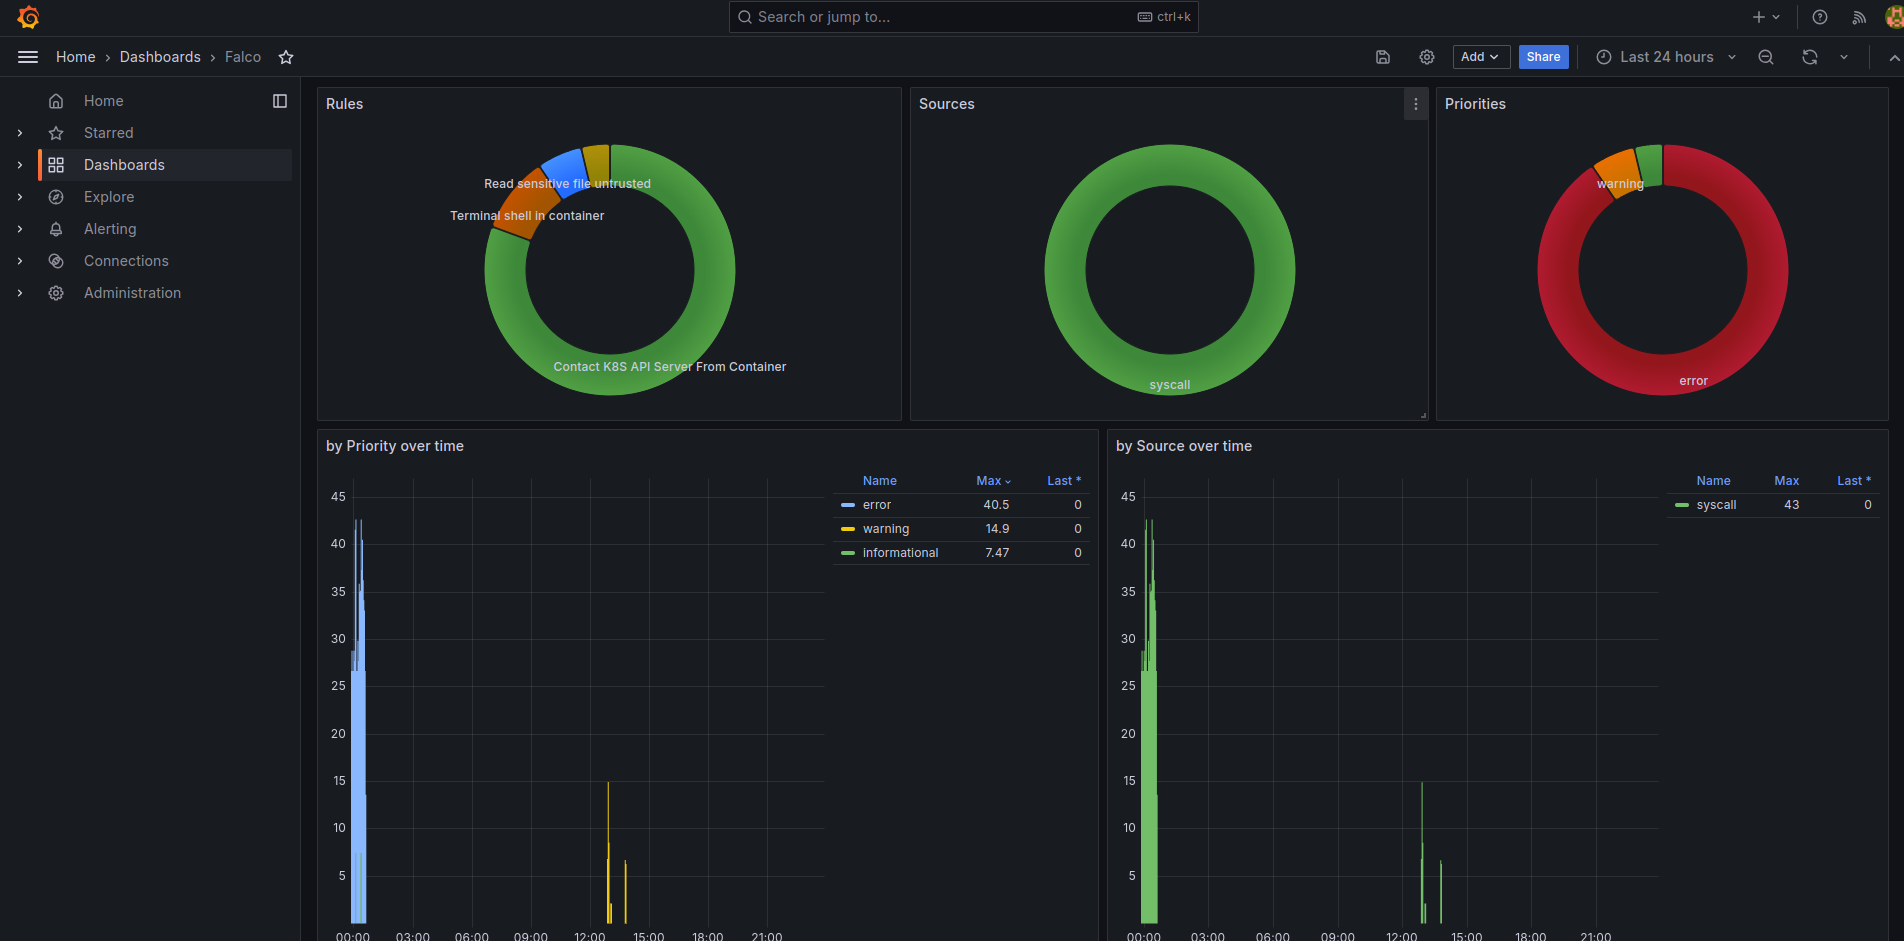Collapse the top toolbar with chevron
The image size is (1904, 941).
tap(1894, 58)
